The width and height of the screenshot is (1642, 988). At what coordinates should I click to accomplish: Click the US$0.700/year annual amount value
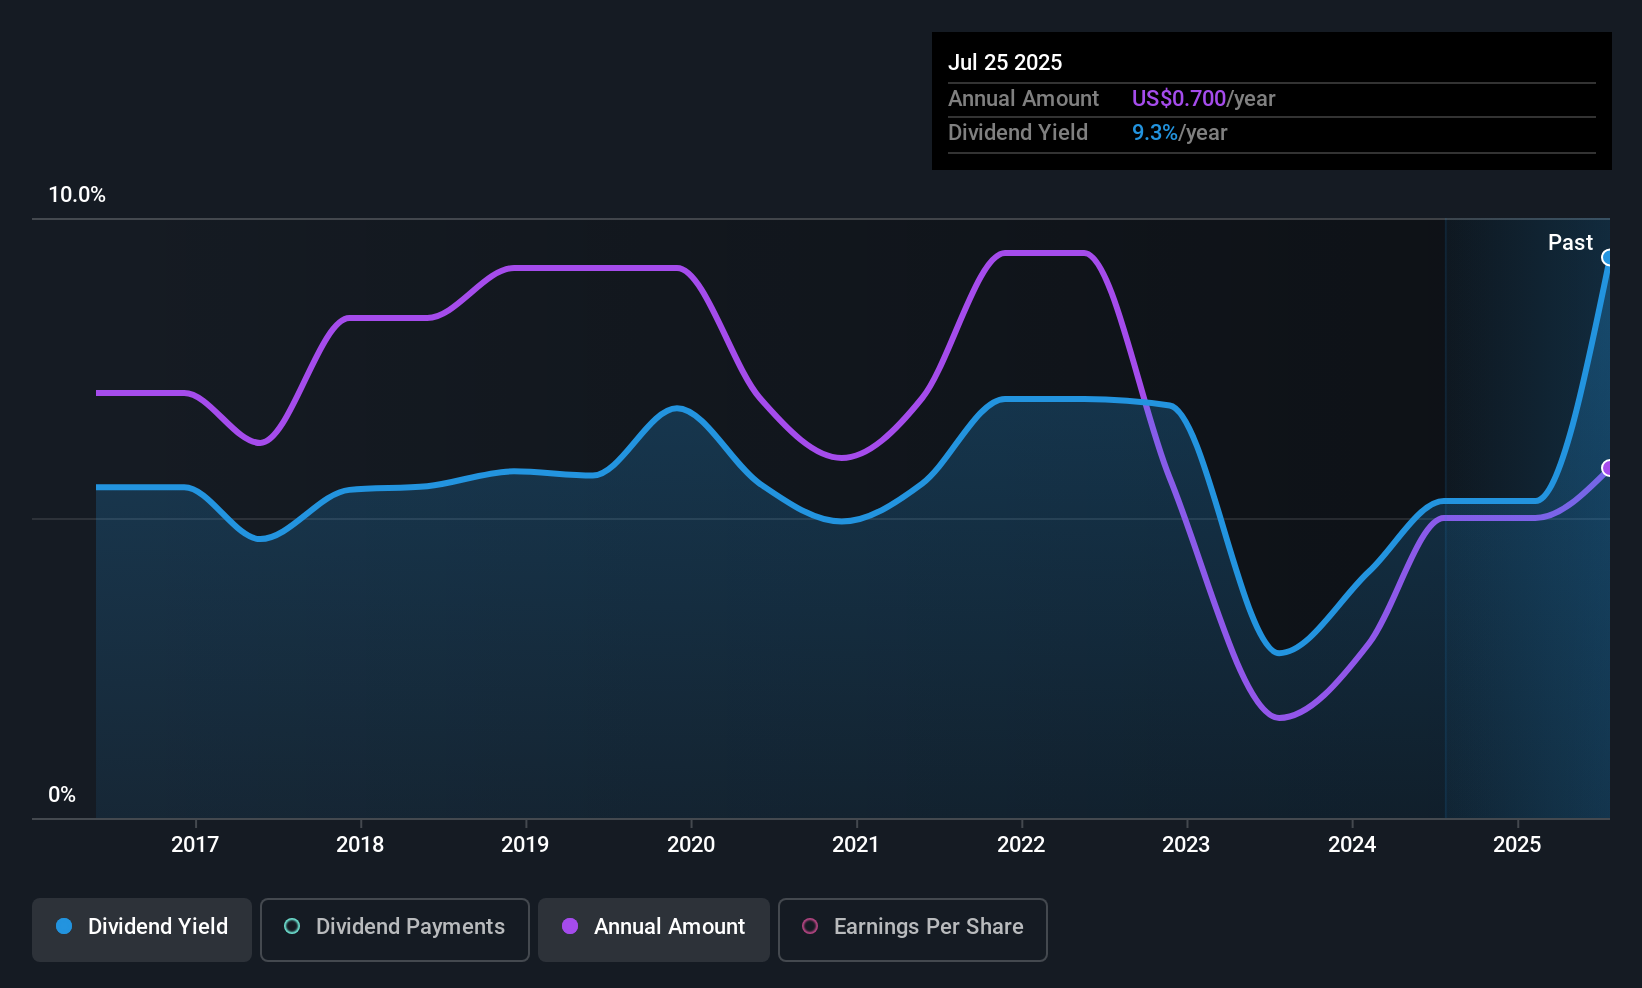[x=1203, y=98]
